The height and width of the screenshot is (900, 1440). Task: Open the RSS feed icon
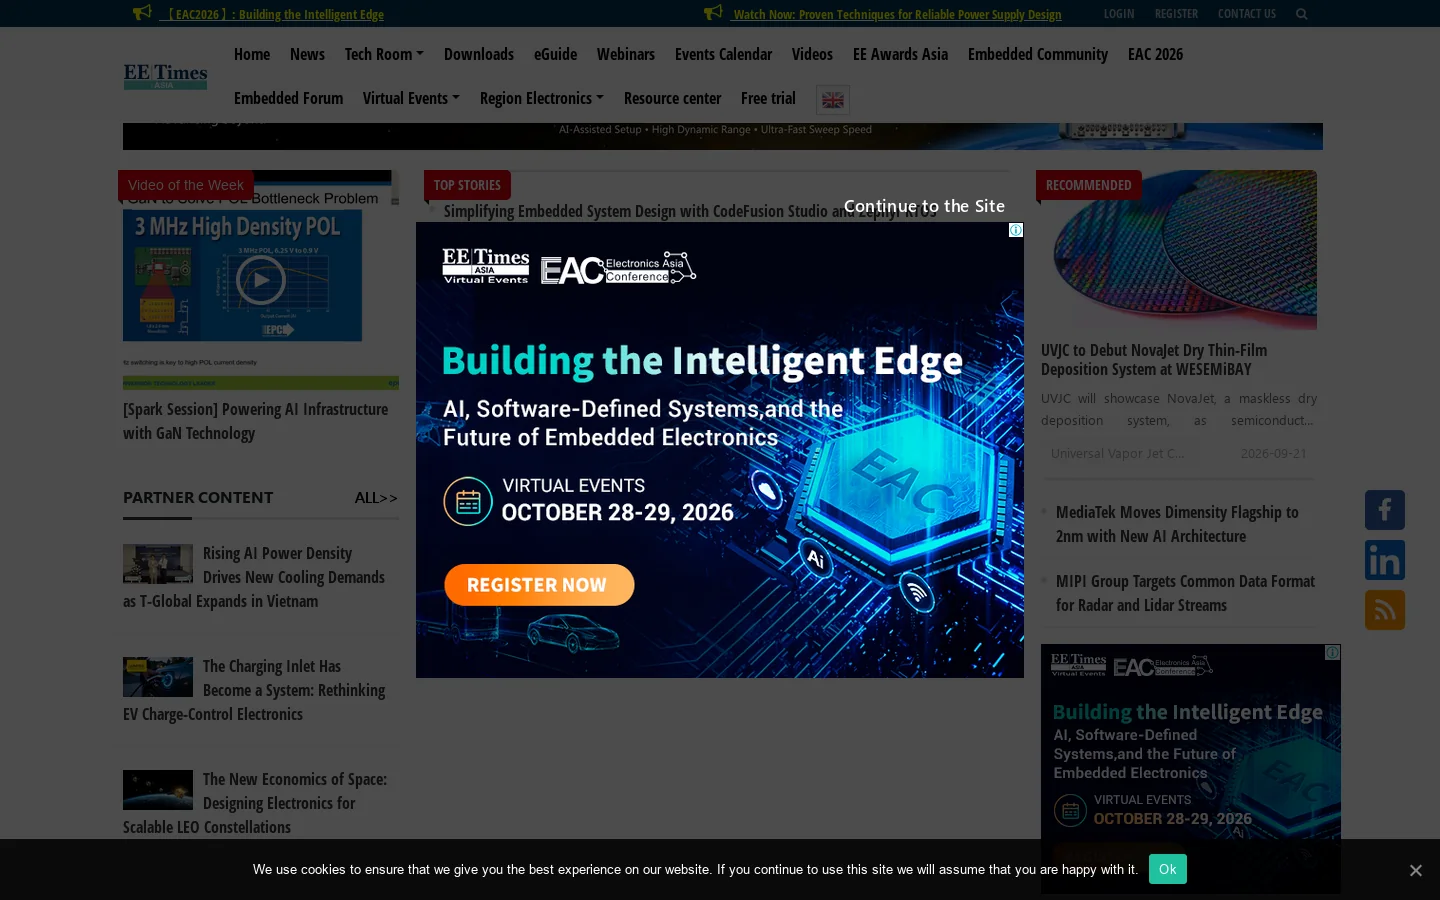click(1385, 610)
